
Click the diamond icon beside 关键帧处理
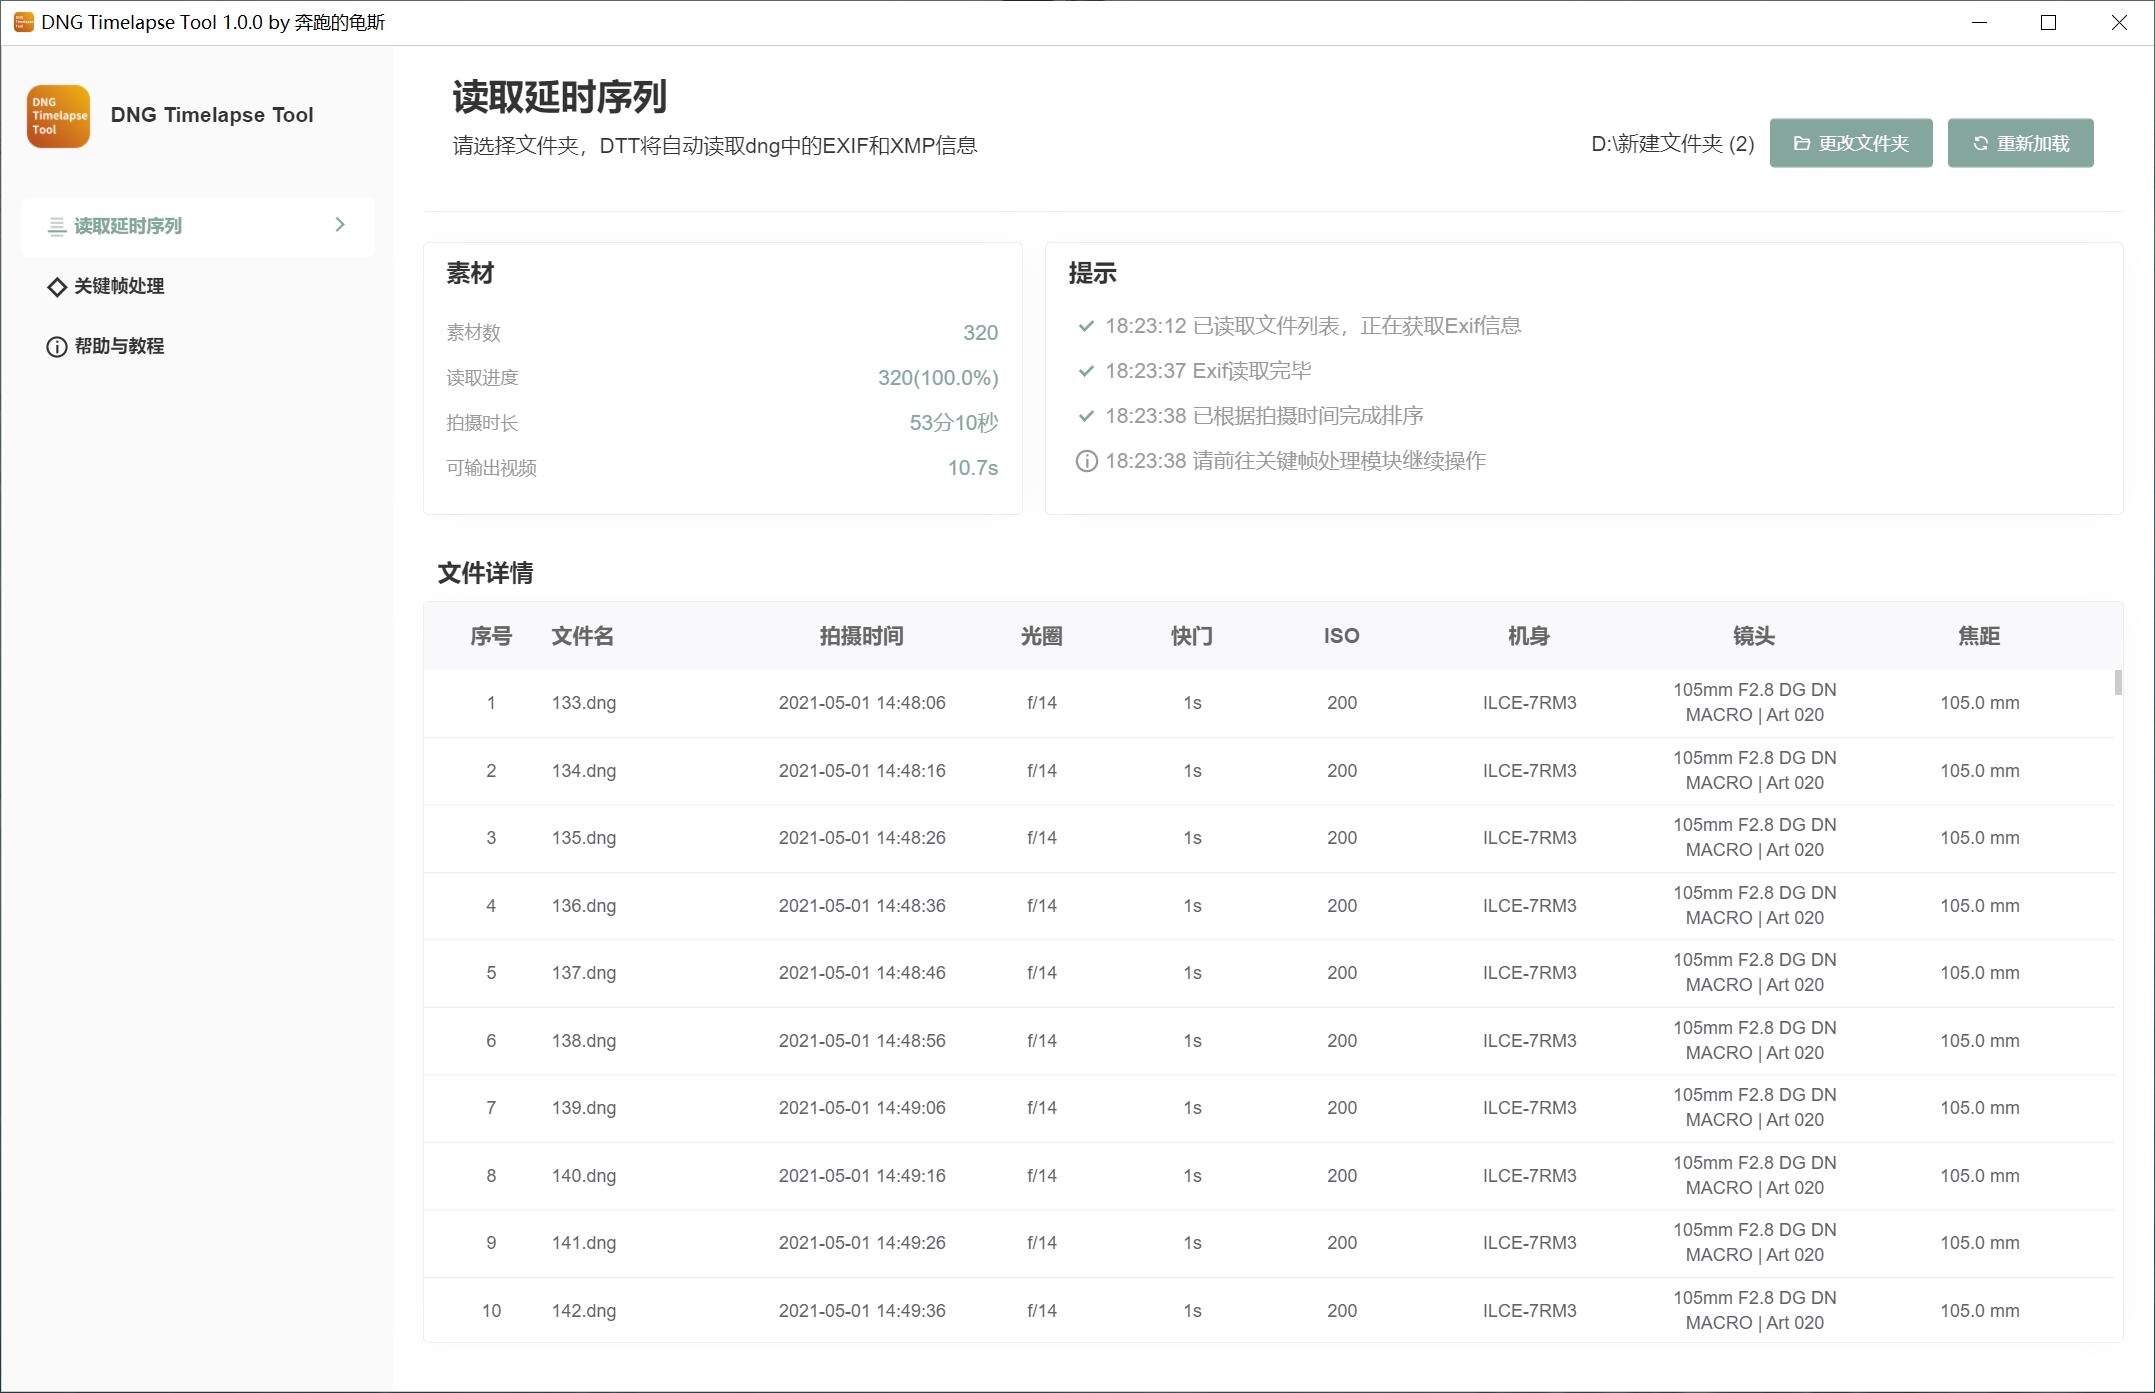click(57, 287)
